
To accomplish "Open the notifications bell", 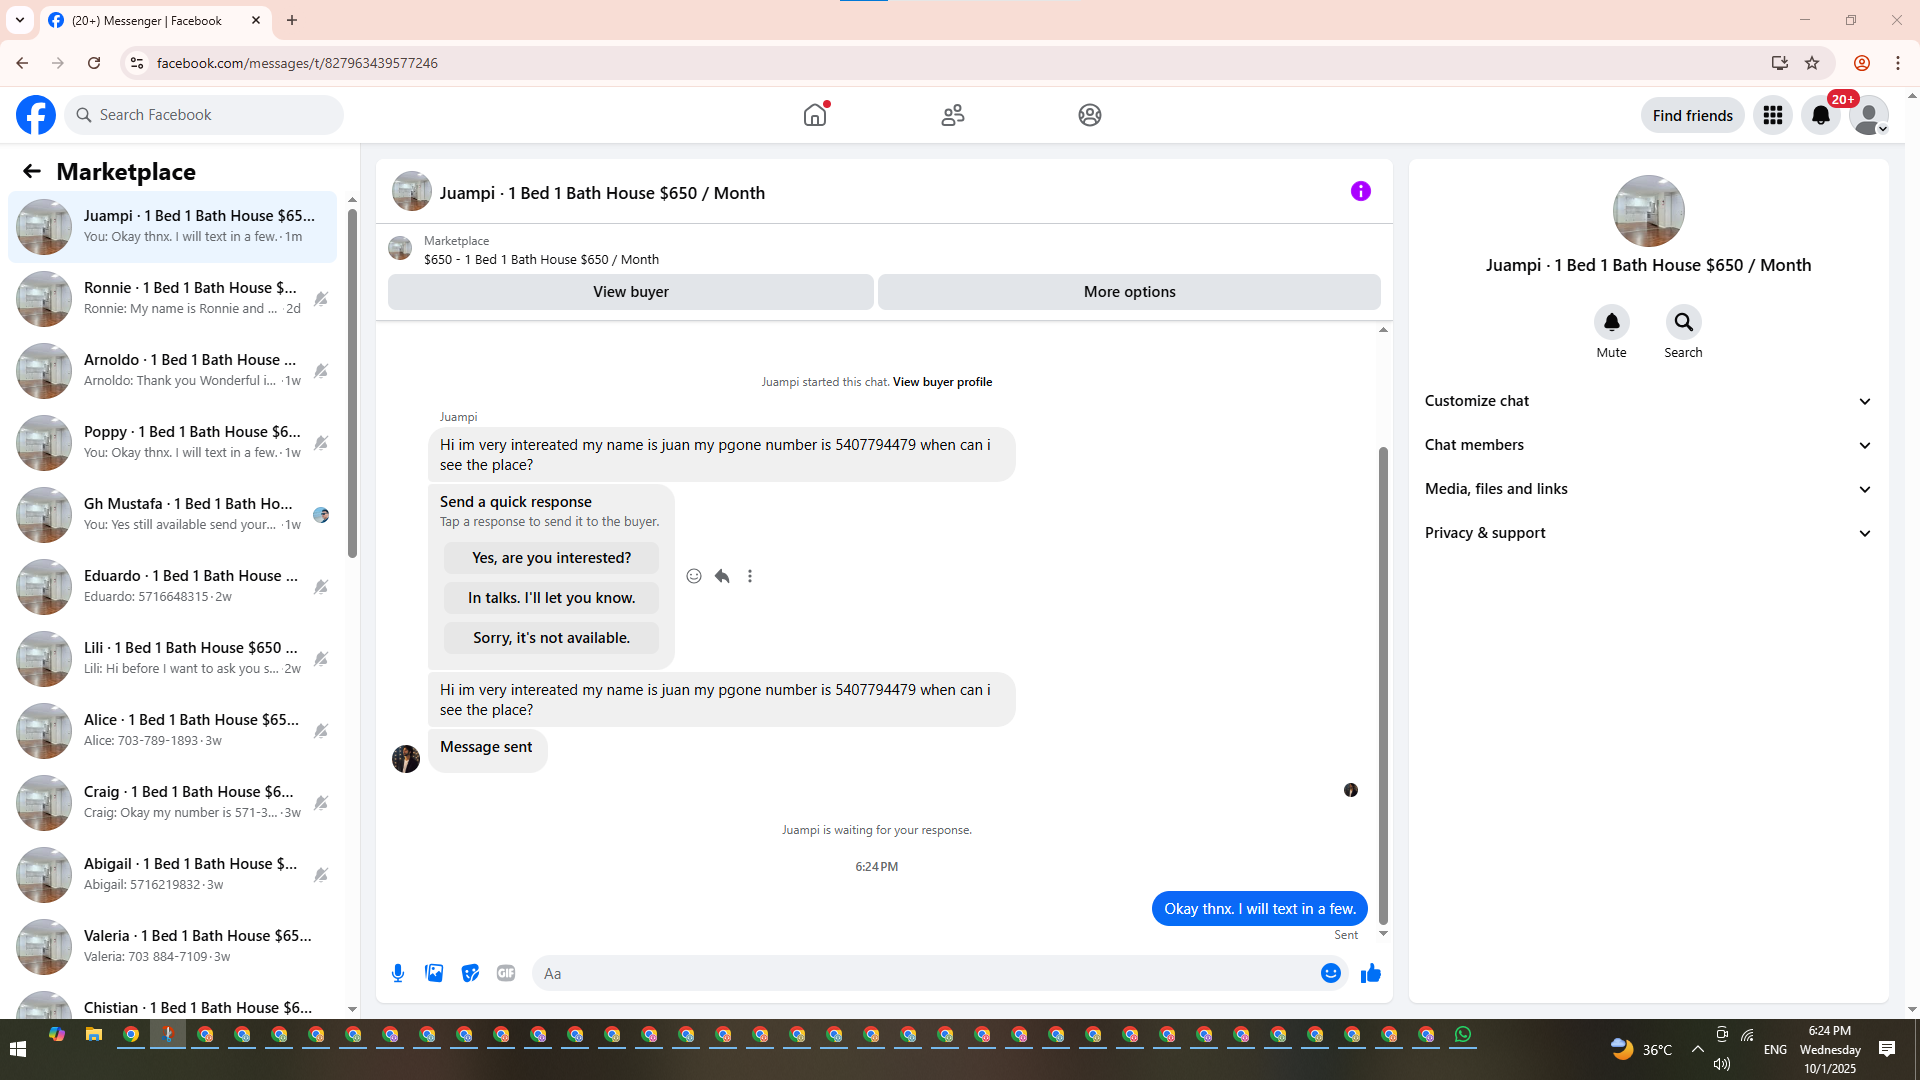I will point(1821,115).
